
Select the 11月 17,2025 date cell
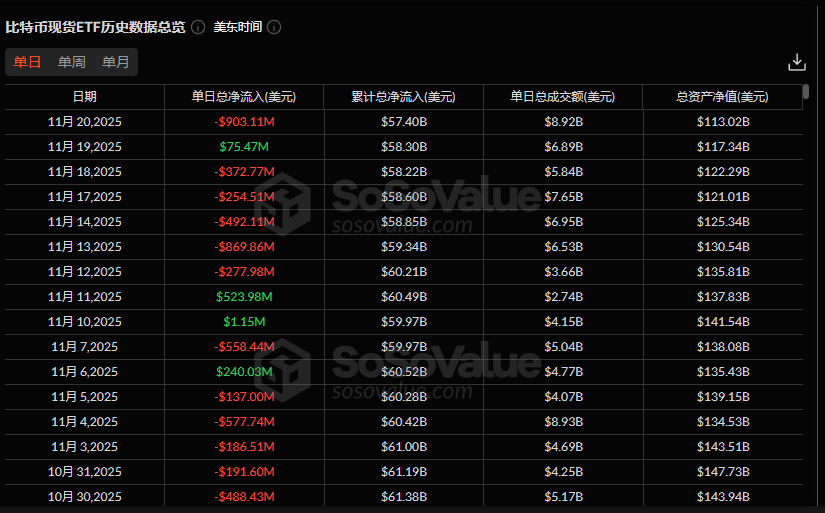pyautogui.click(x=85, y=197)
